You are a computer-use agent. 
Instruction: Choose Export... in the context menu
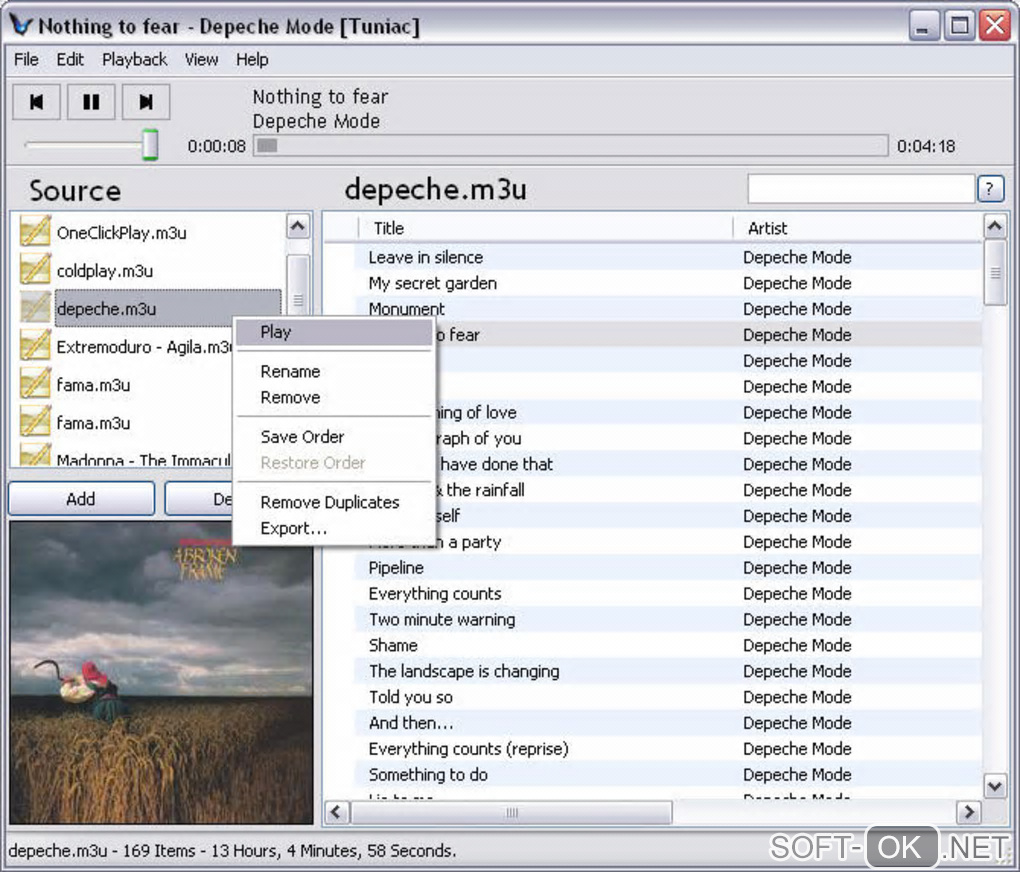coord(334,528)
